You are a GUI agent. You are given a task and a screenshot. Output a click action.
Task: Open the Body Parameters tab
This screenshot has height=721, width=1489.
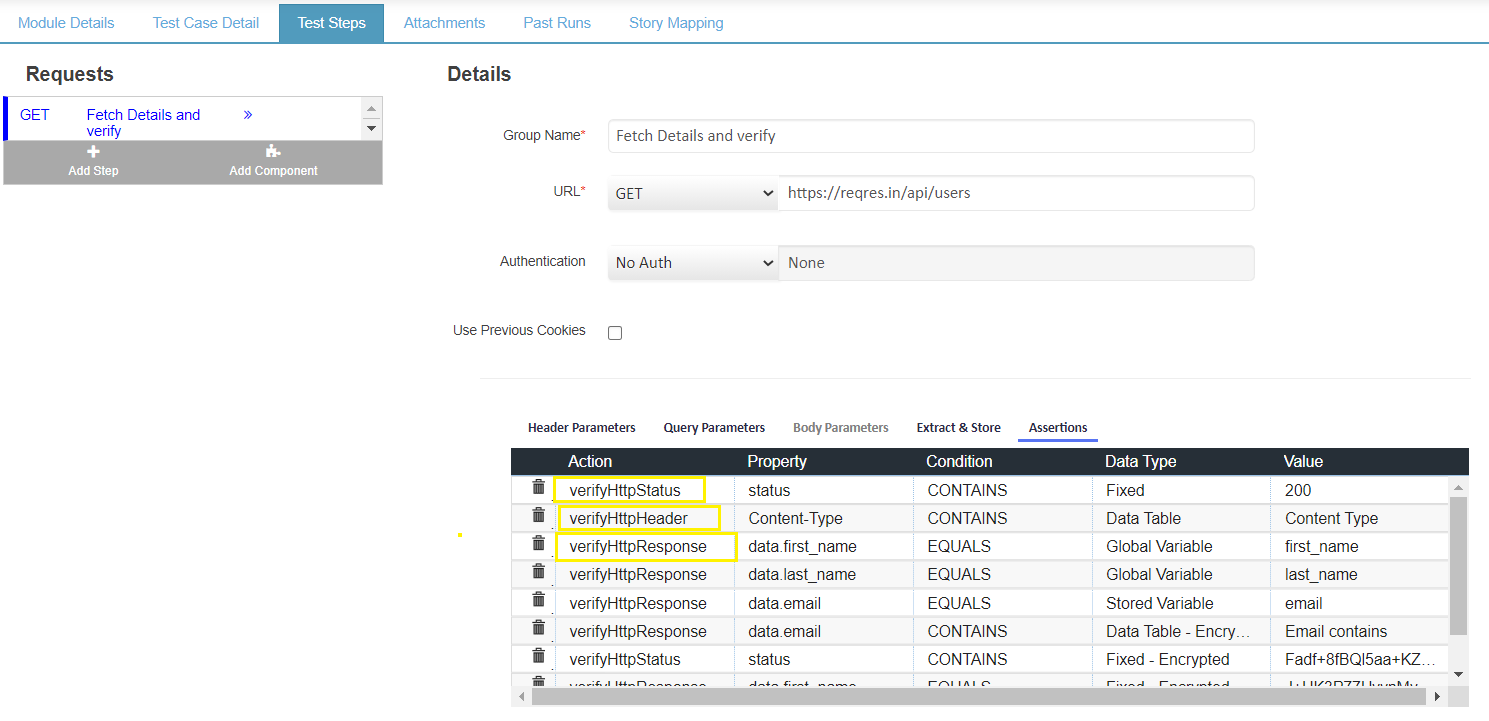point(841,428)
